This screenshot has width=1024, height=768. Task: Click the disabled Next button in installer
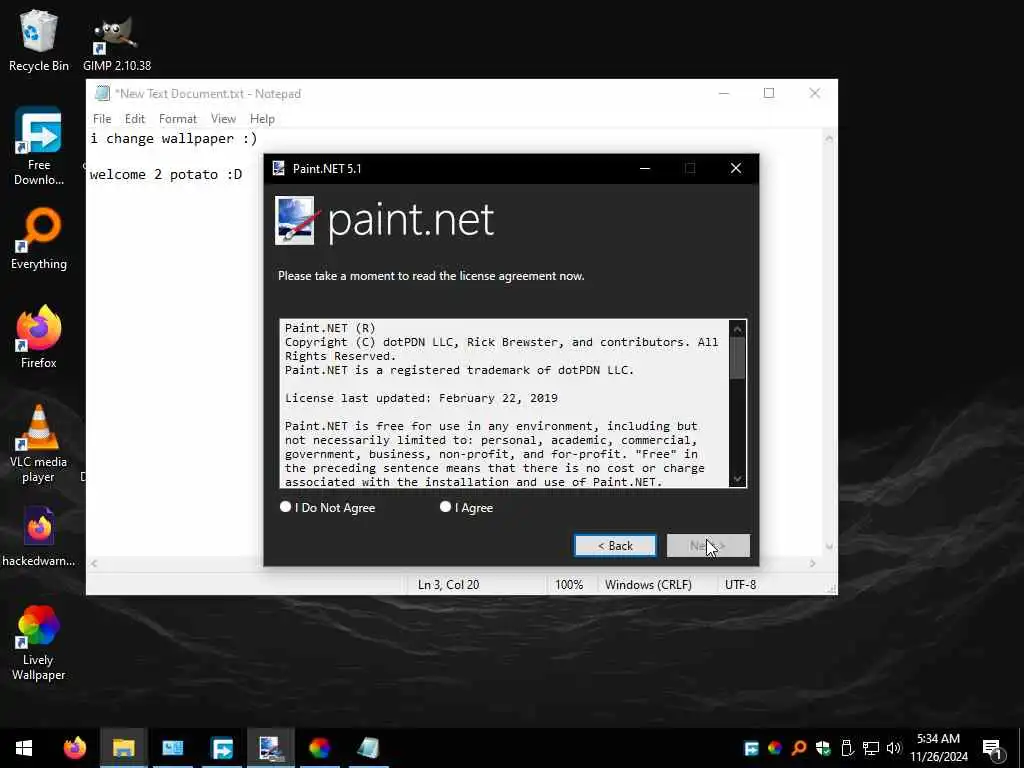tap(708, 545)
